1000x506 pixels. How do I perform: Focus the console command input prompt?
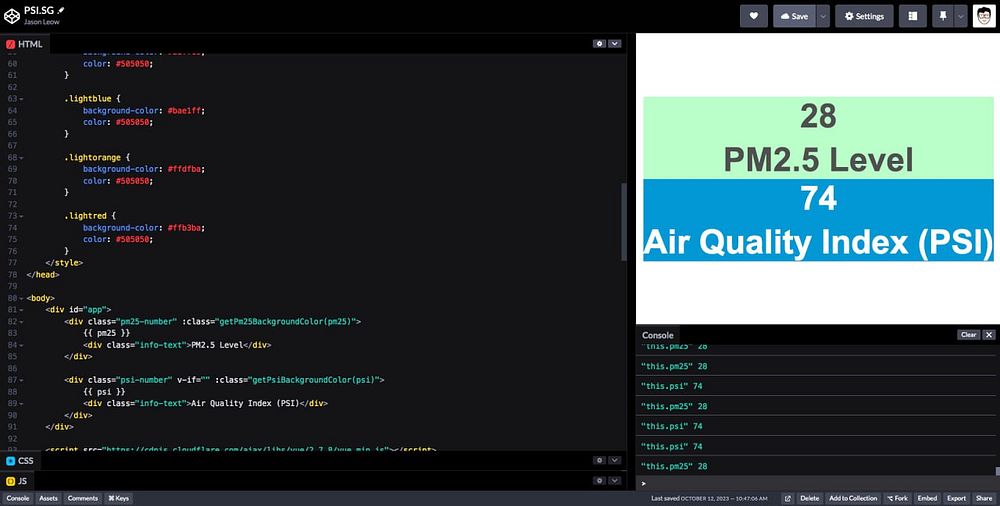pos(816,484)
